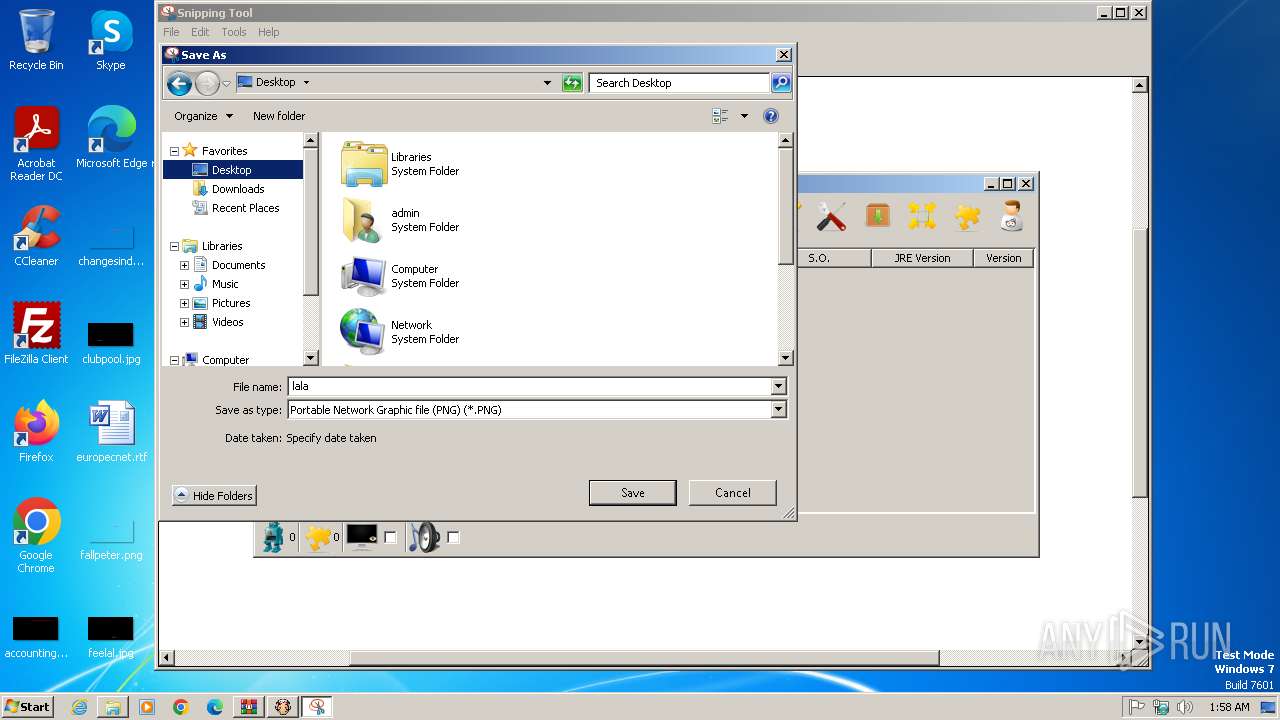
Task: Click the Cancel button
Action: click(733, 493)
